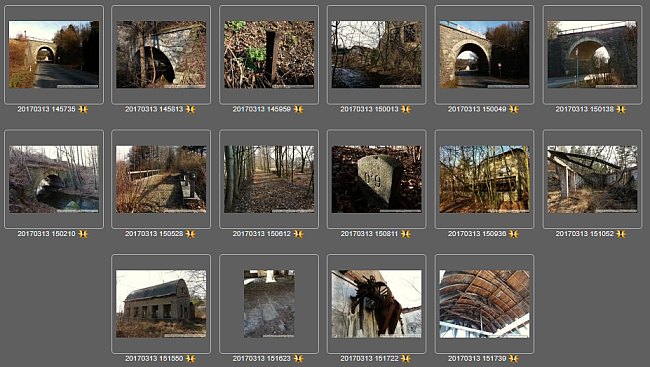Open the post-in-leaves photo 20170313 145959
Image resolution: width=650 pixels, height=367 pixels.
(x=269, y=54)
